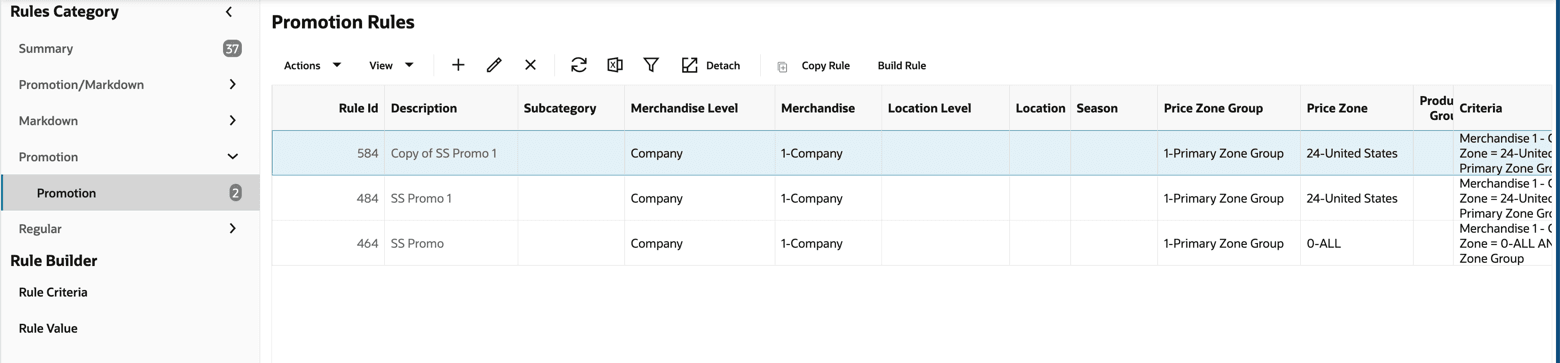Click the Copy Rule icon
Screen dimensions: 1560x363
[x=782, y=66]
